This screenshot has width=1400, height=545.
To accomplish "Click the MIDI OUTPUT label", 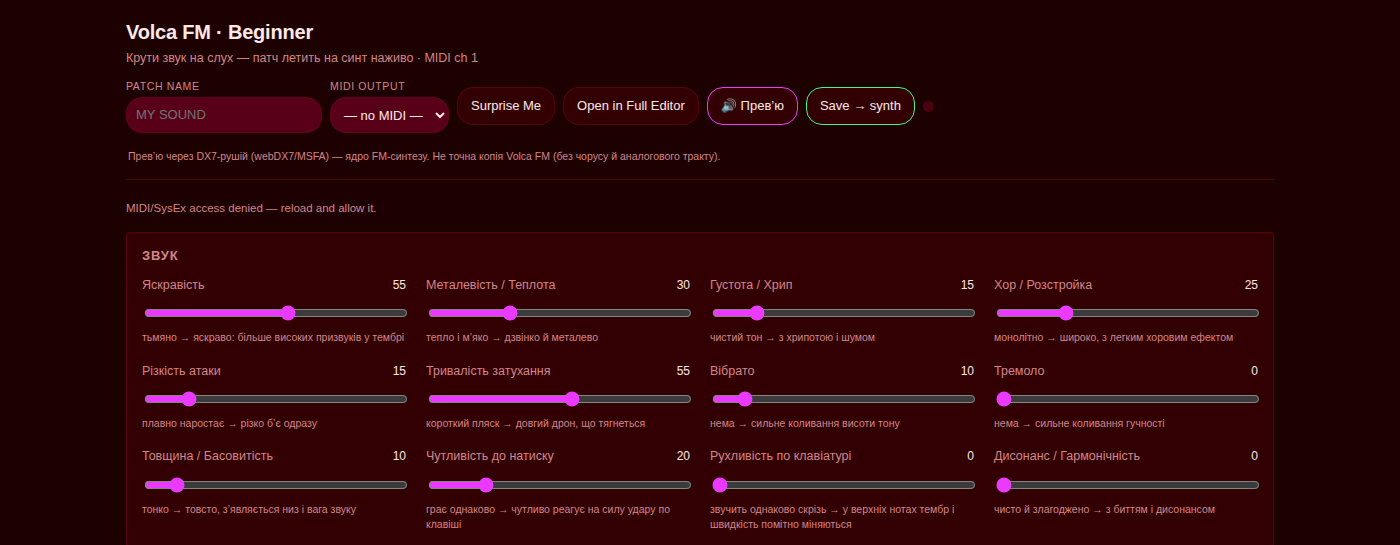I will [x=368, y=86].
